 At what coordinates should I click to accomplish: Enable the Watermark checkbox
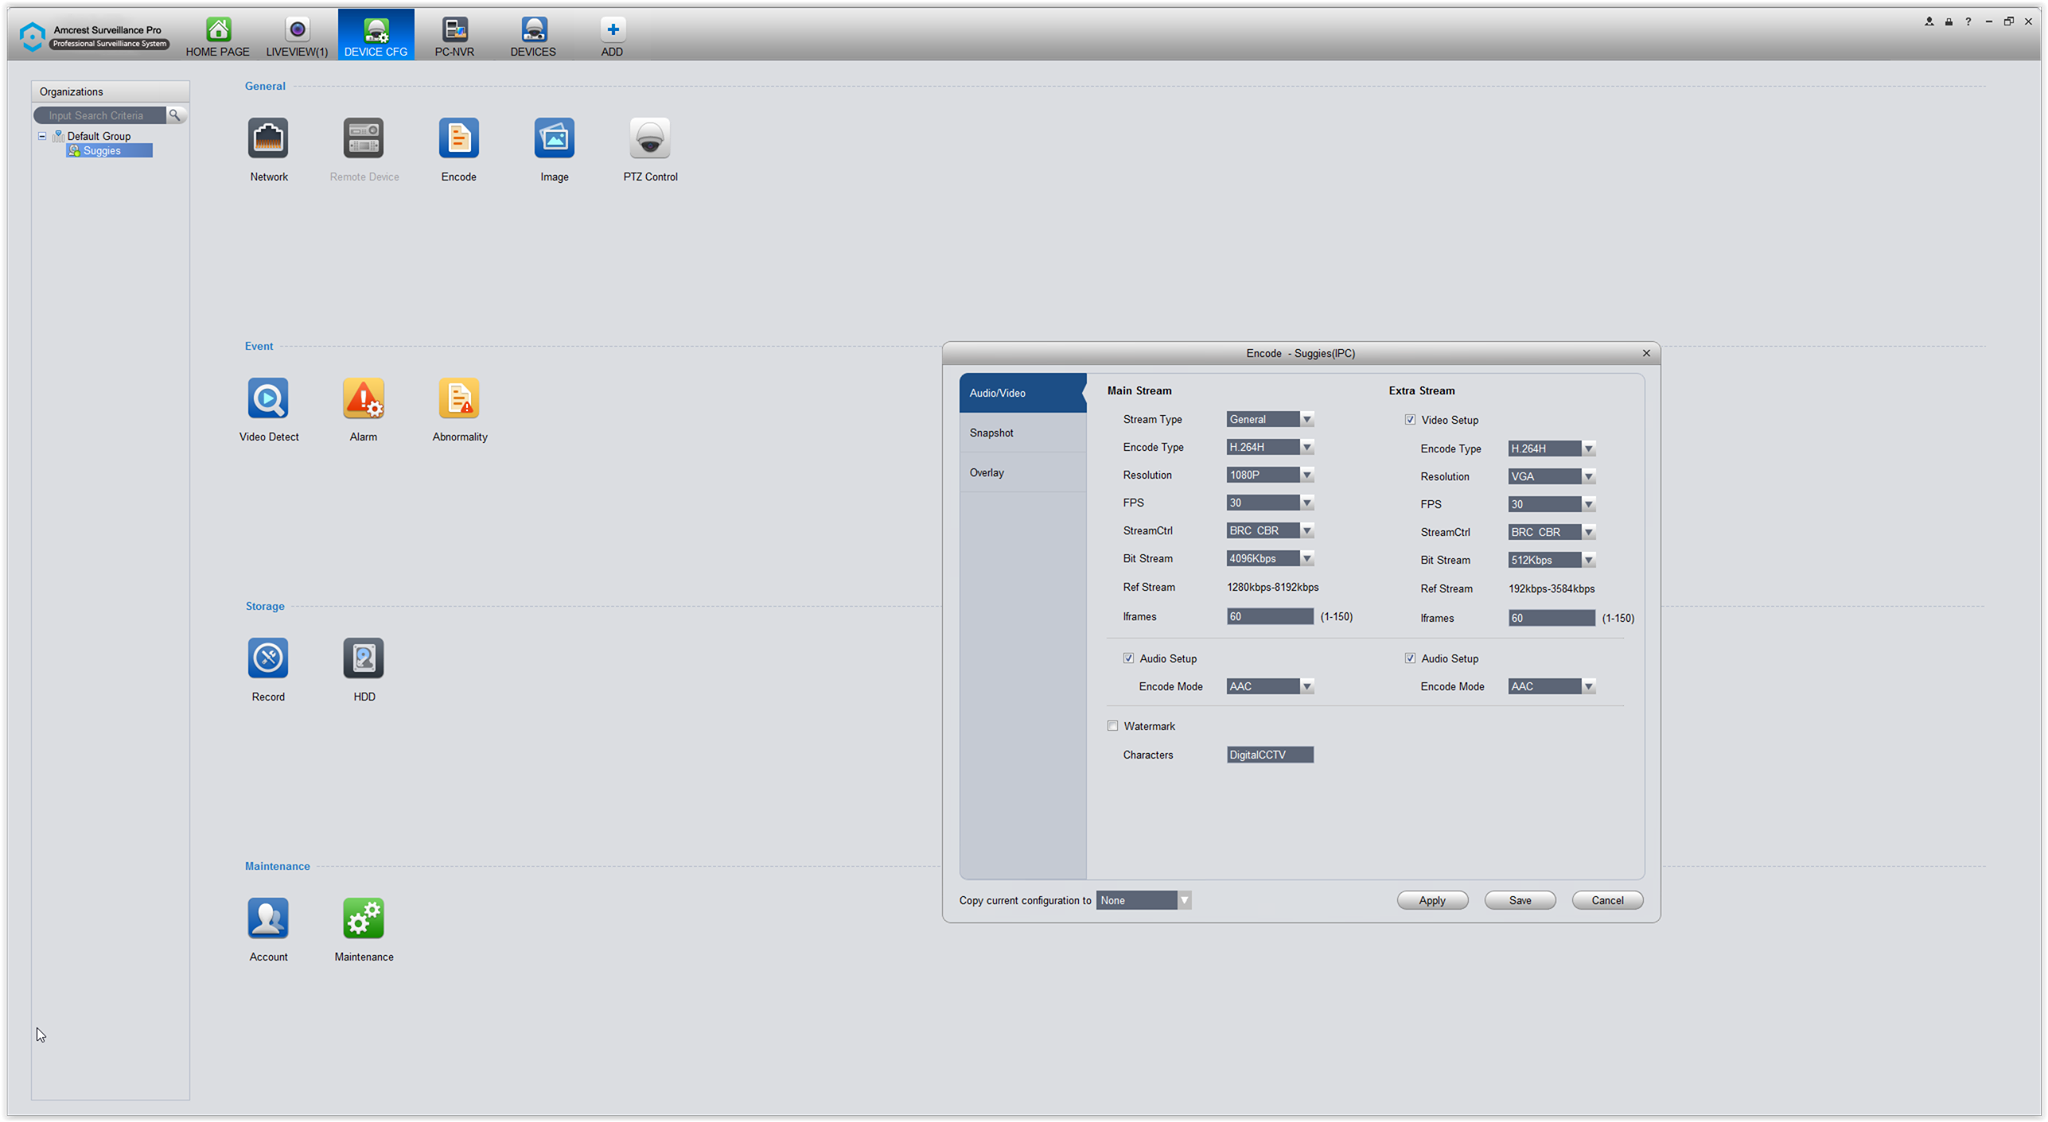[x=1112, y=726]
